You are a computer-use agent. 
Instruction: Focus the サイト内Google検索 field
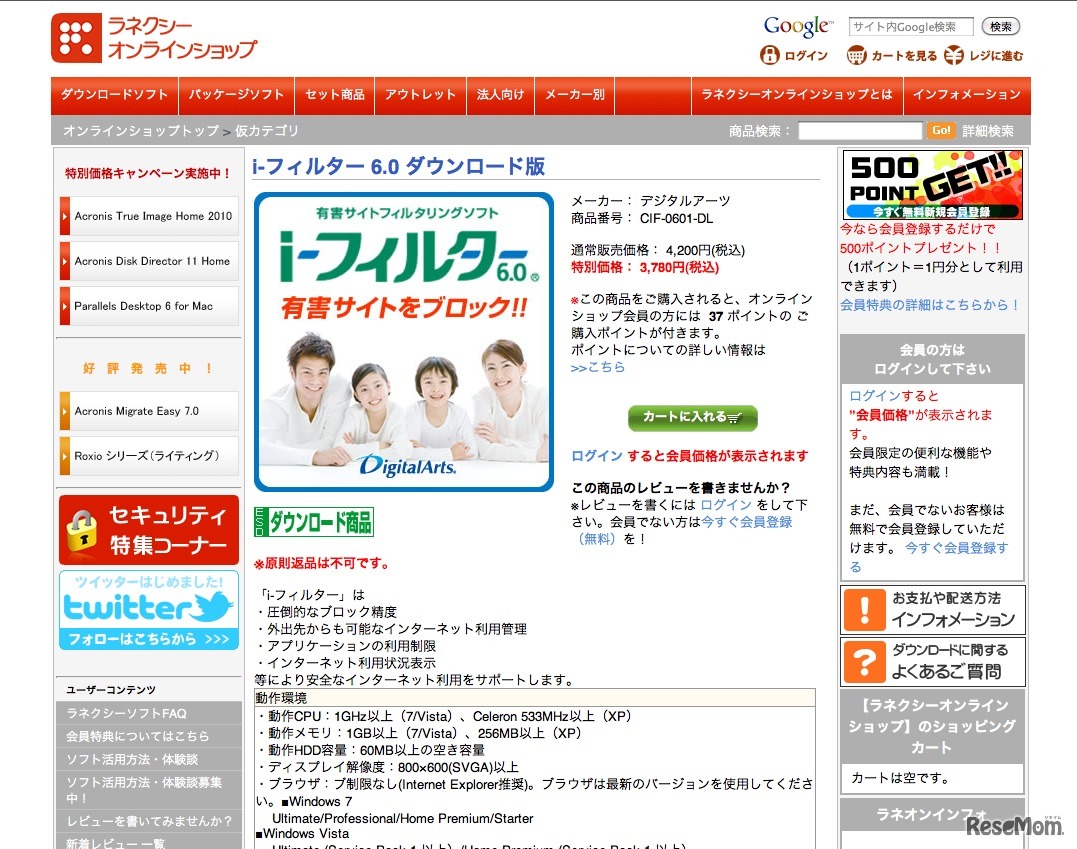coord(911,27)
